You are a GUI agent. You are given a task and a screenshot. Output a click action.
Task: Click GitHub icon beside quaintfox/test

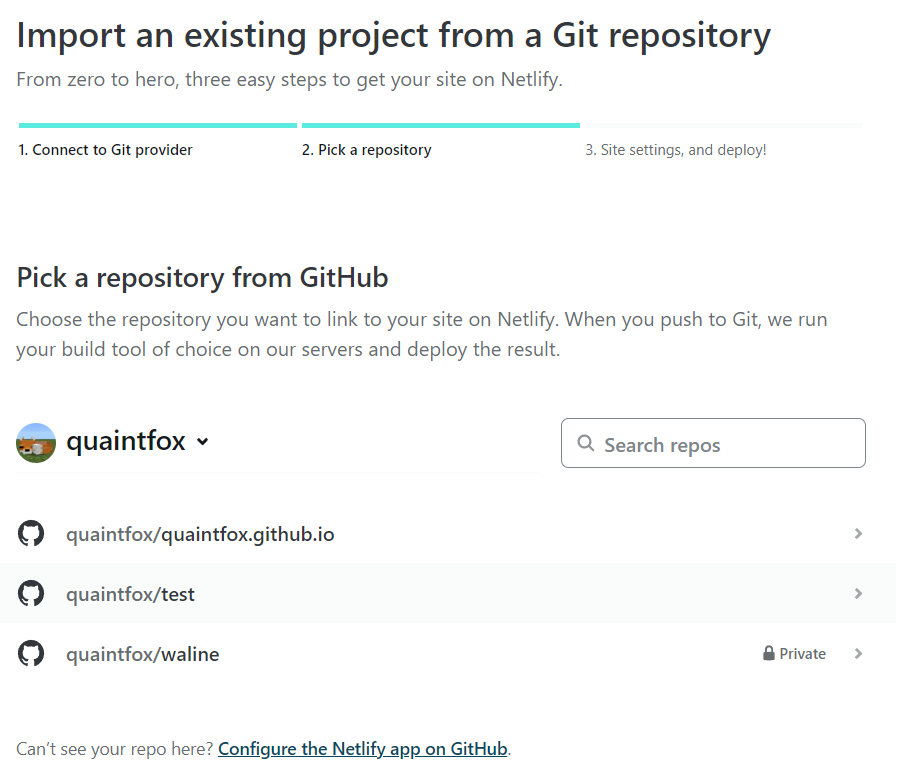(32, 594)
